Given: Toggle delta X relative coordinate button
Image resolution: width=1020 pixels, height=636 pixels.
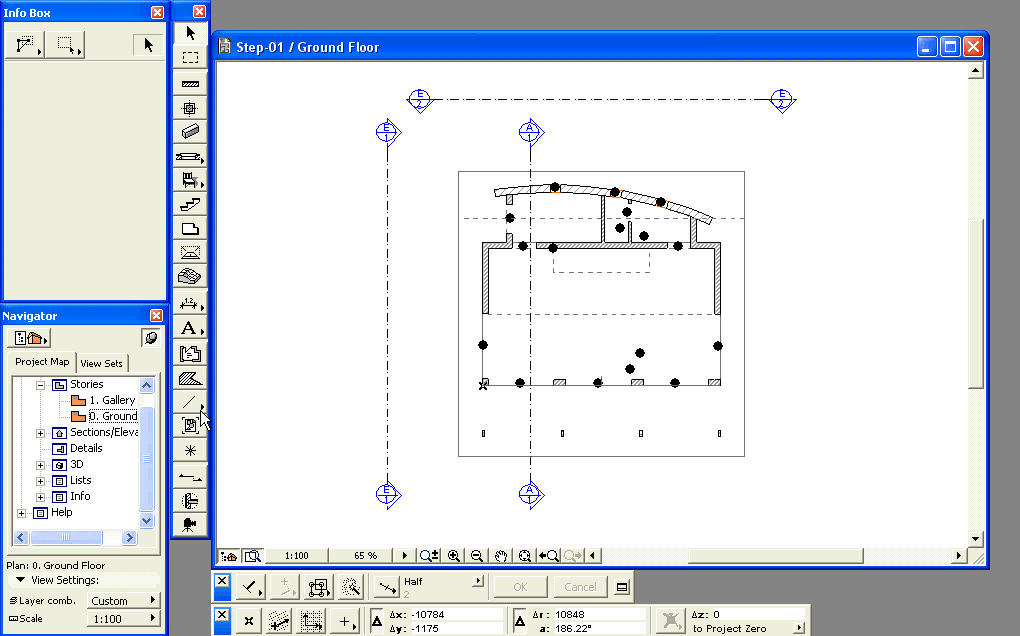Looking at the screenshot, I should pos(377,621).
